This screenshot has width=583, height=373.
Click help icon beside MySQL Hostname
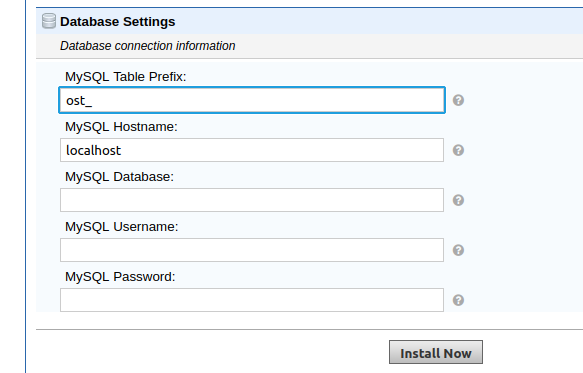(458, 150)
